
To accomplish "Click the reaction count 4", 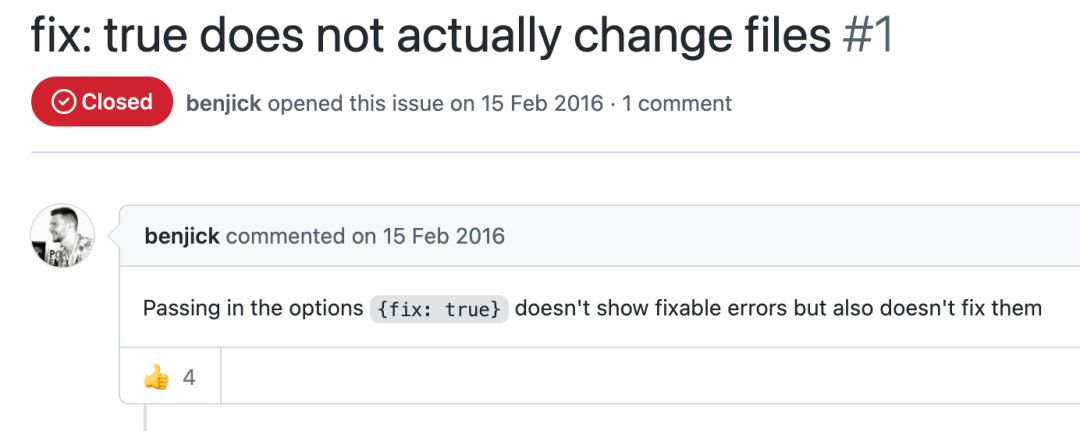I will 189,377.
